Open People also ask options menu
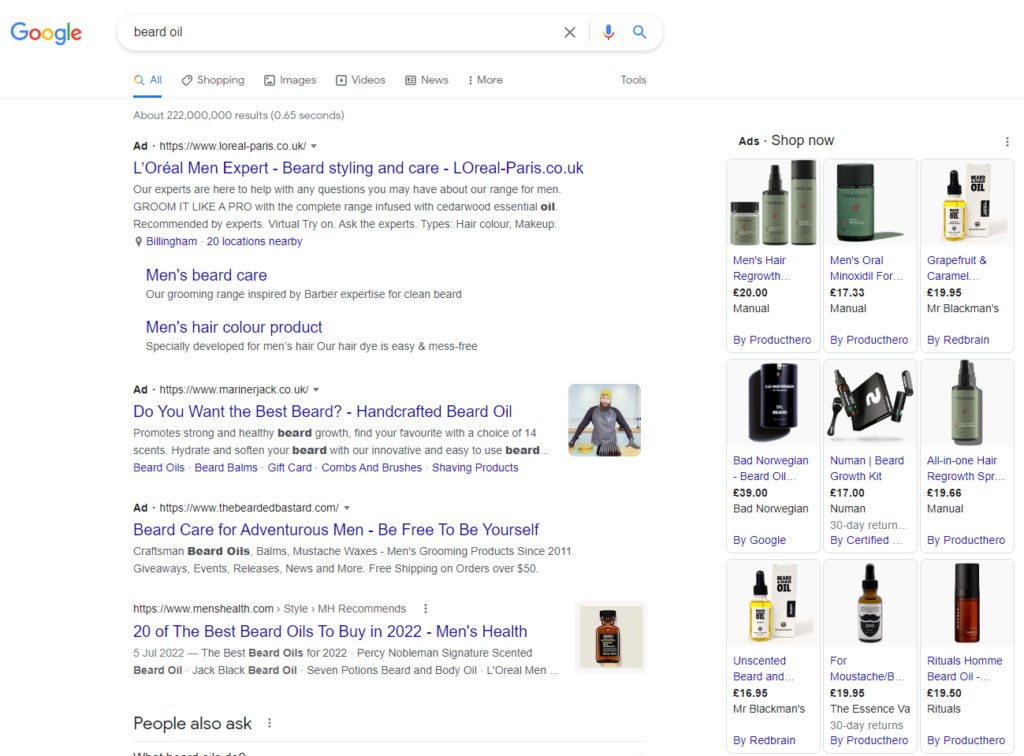Screen dimensions: 1024x756 point(269,723)
